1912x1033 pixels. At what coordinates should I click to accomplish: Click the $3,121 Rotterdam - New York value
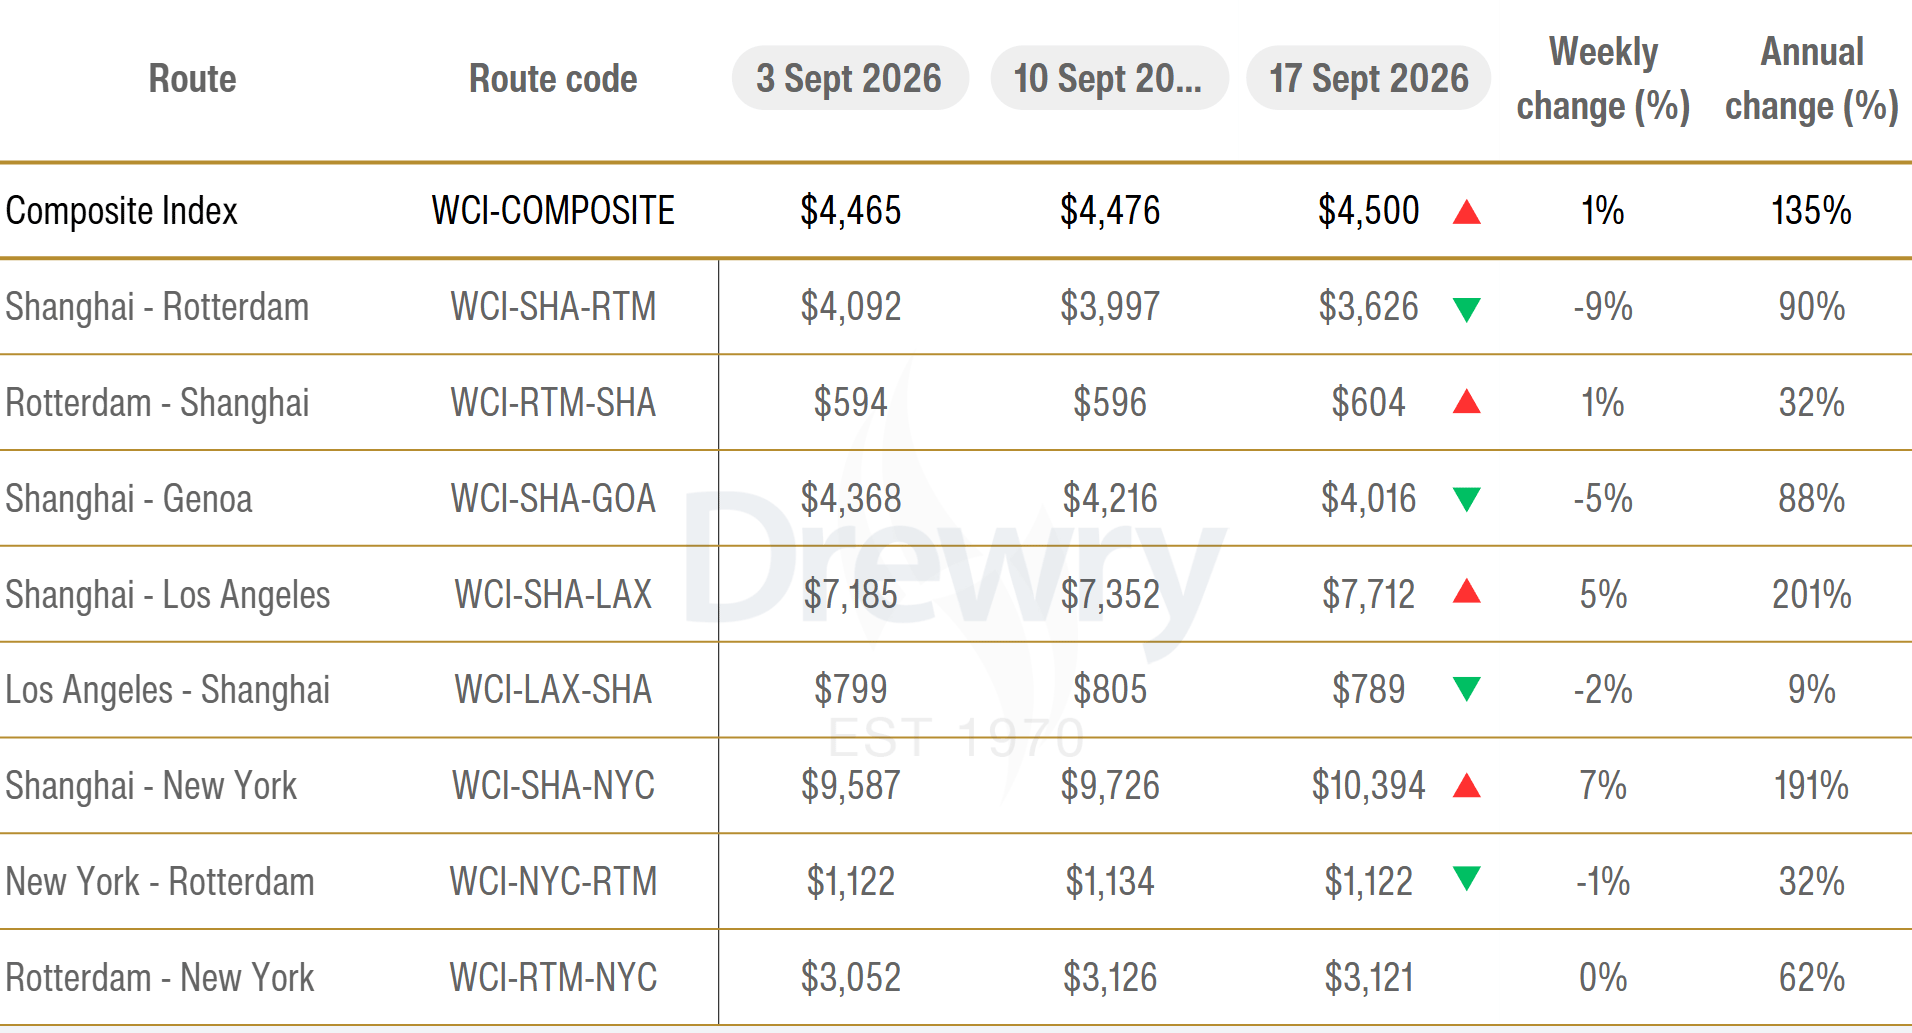[x=1368, y=977]
